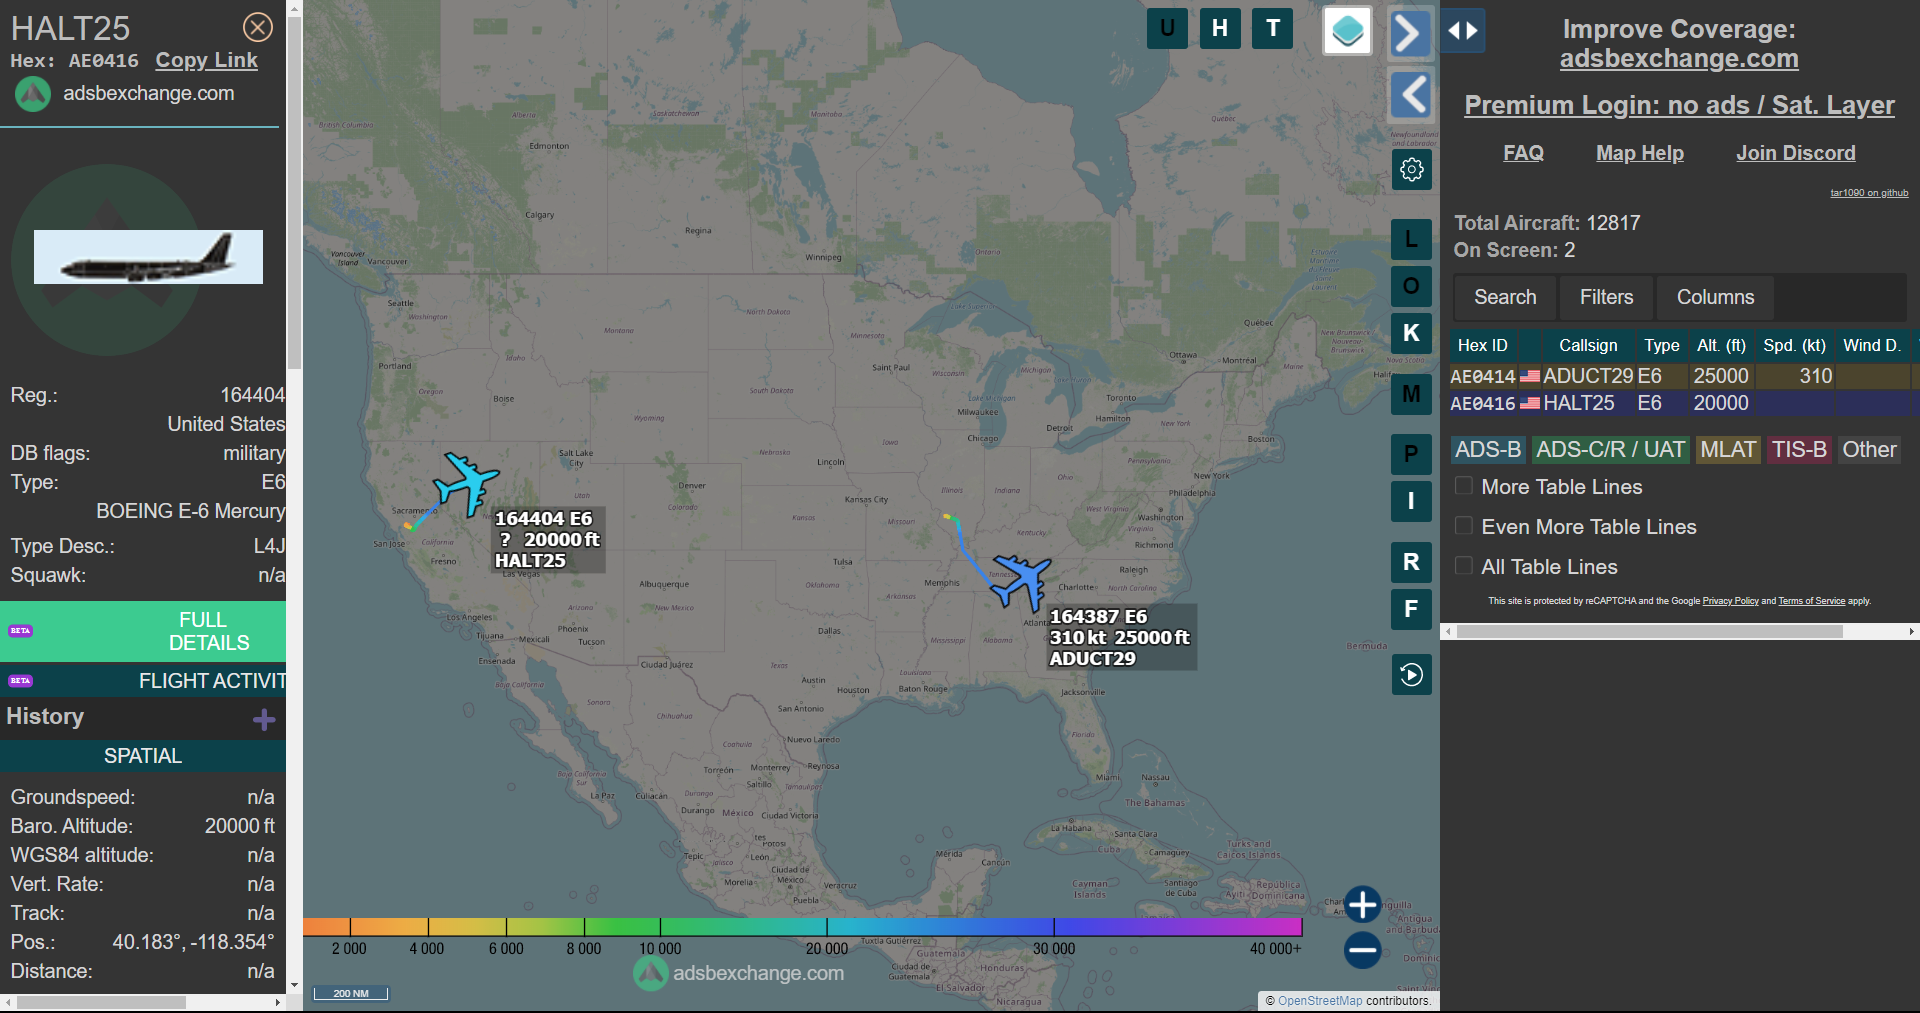1920x1013 pixels.
Task: Open the map layer switcher icon
Action: point(1347,31)
